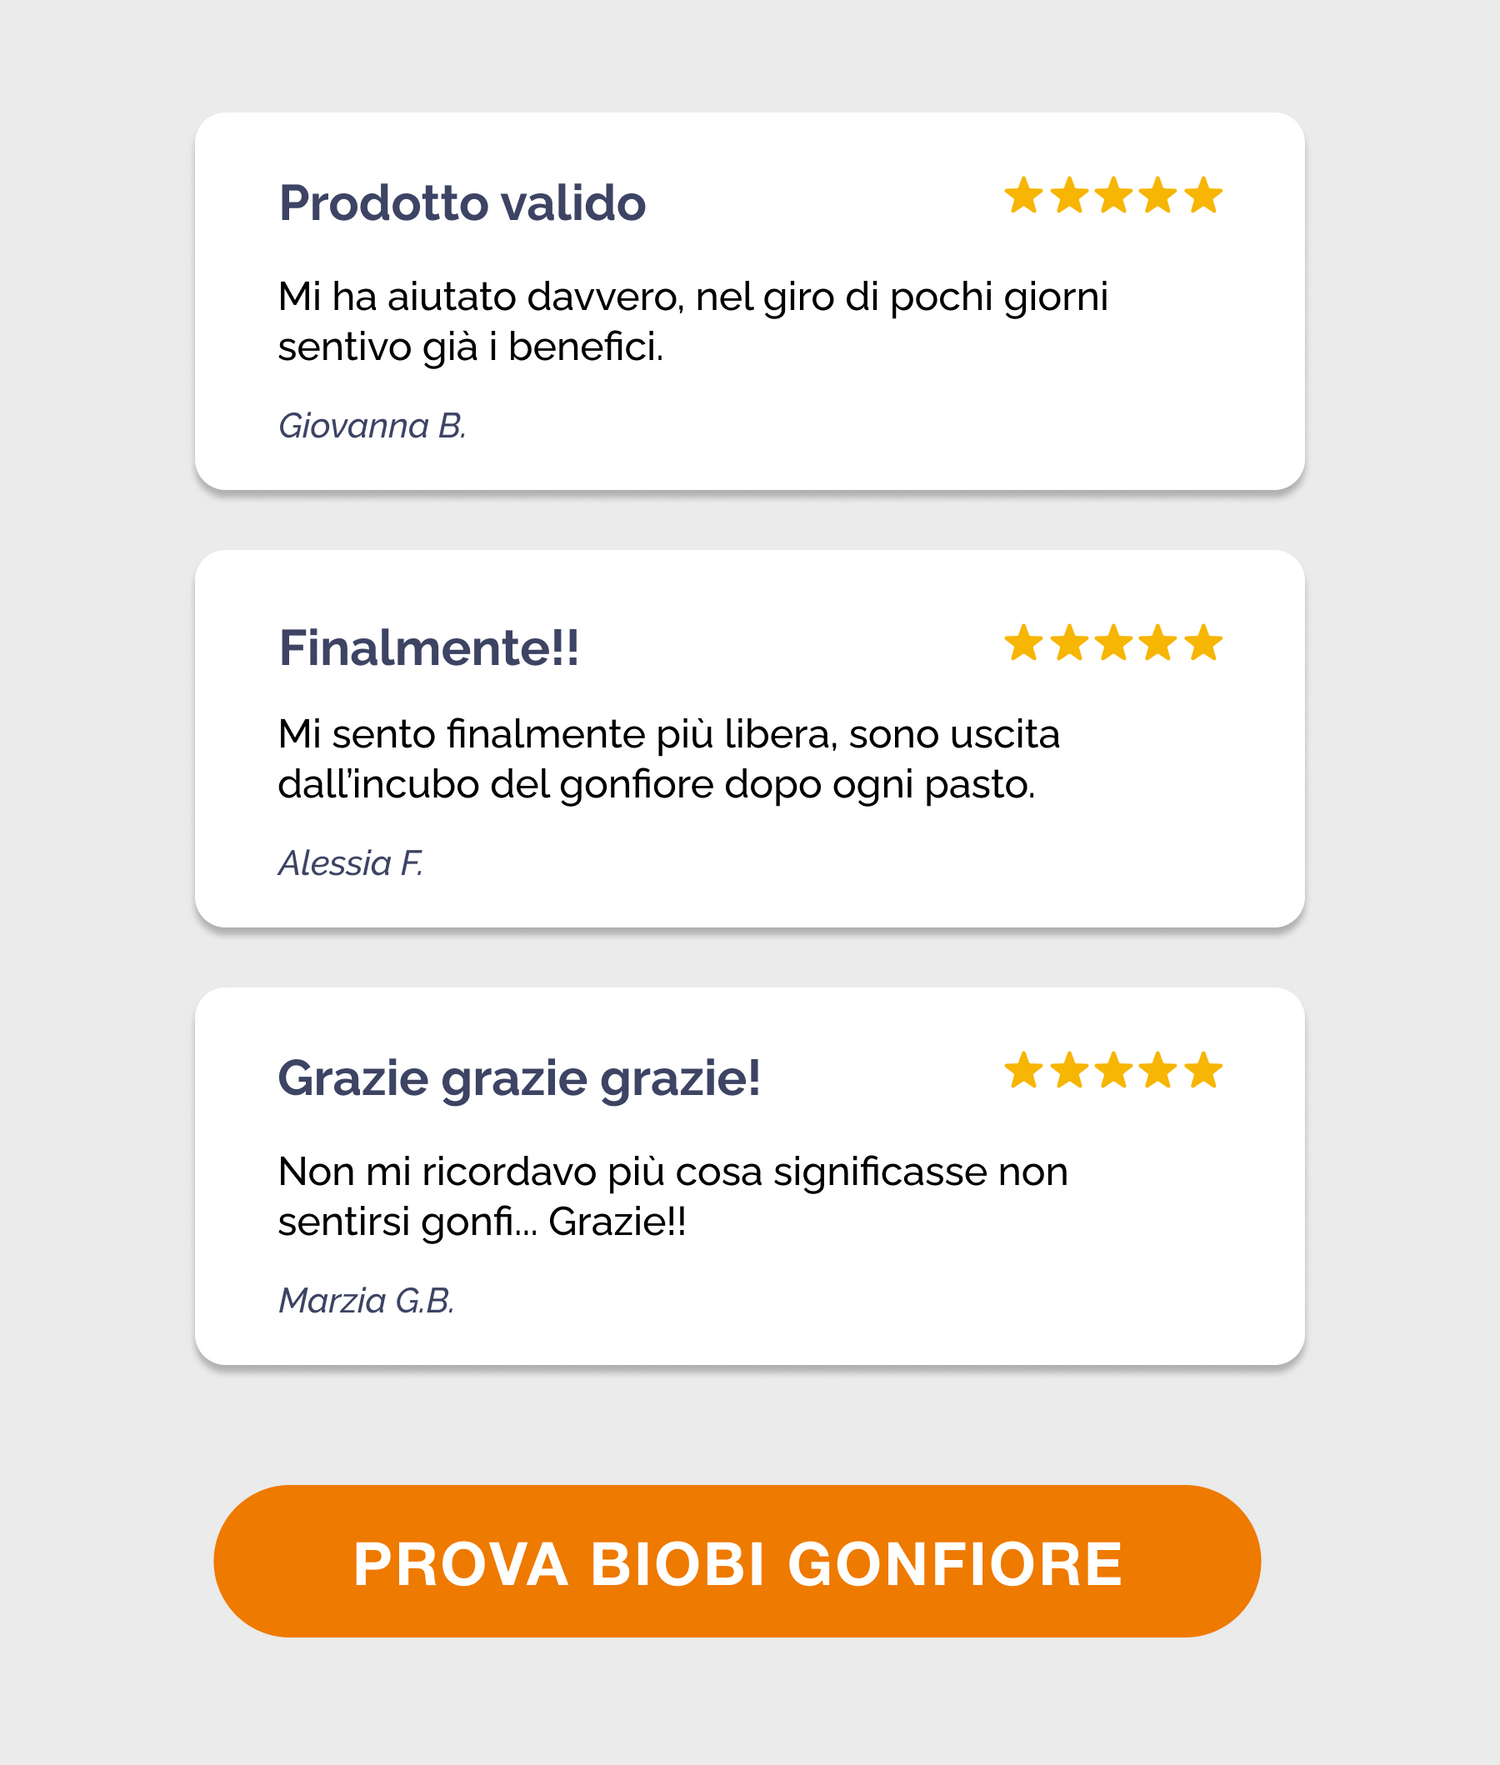Click the "Finalmente!!" review heading
This screenshot has width=1500, height=1765.
tap(429, 648)
